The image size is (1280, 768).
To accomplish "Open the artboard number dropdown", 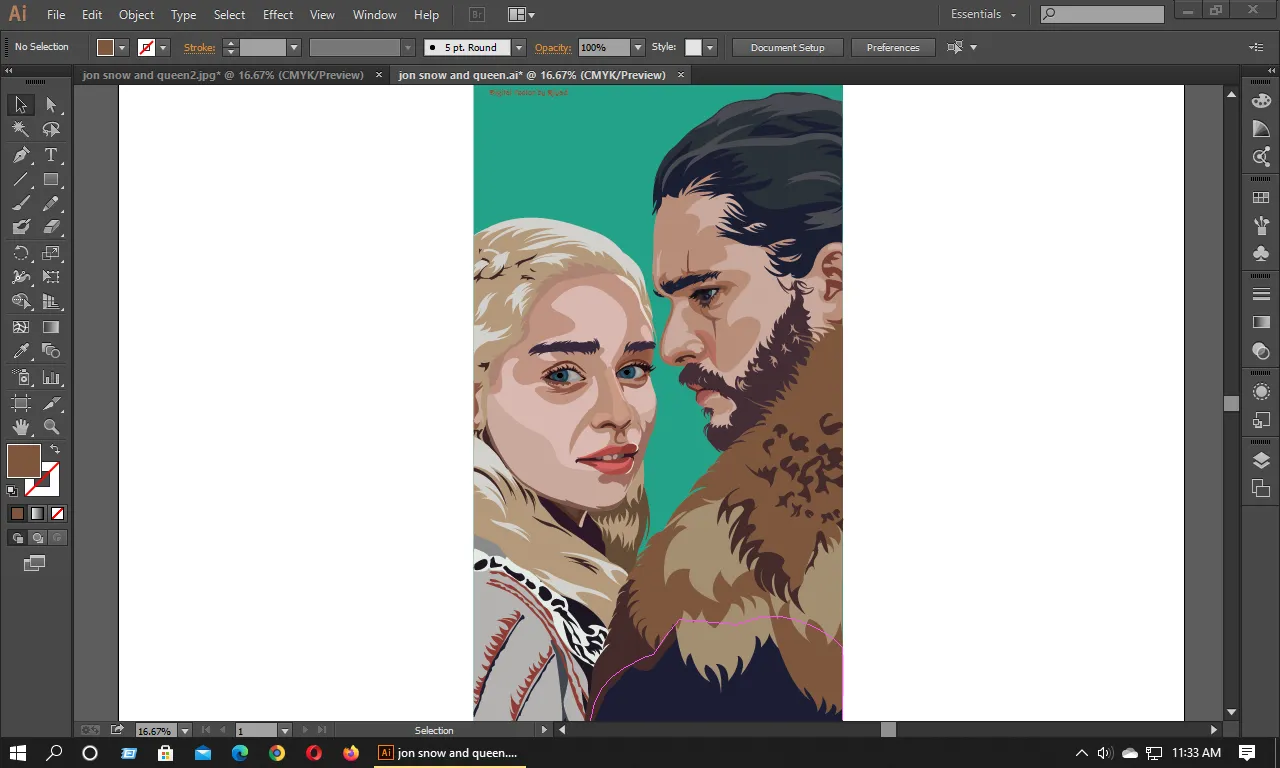I will click(x=285, y=731).
